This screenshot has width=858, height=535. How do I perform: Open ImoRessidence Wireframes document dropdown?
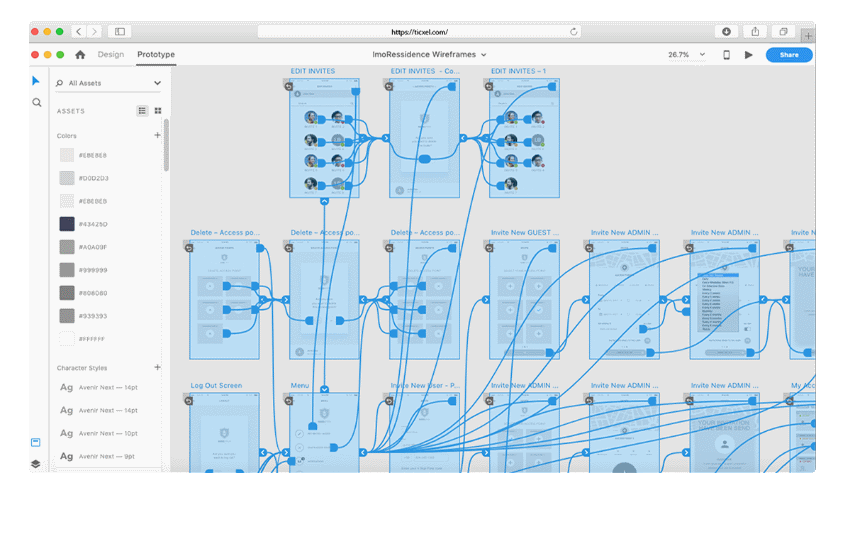coord(429,55)
